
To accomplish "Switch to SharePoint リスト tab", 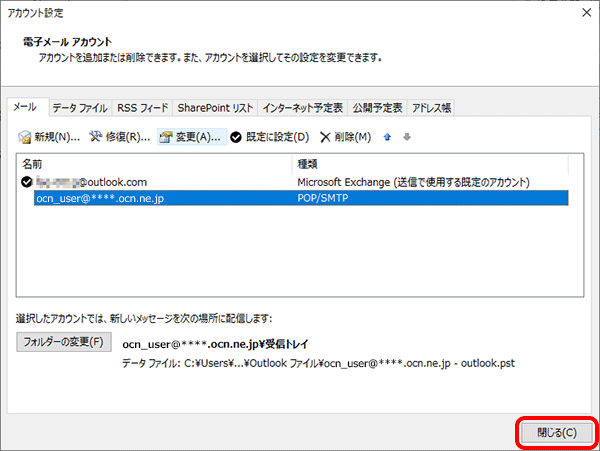I will pyautogui.click(x=215, y=108).
